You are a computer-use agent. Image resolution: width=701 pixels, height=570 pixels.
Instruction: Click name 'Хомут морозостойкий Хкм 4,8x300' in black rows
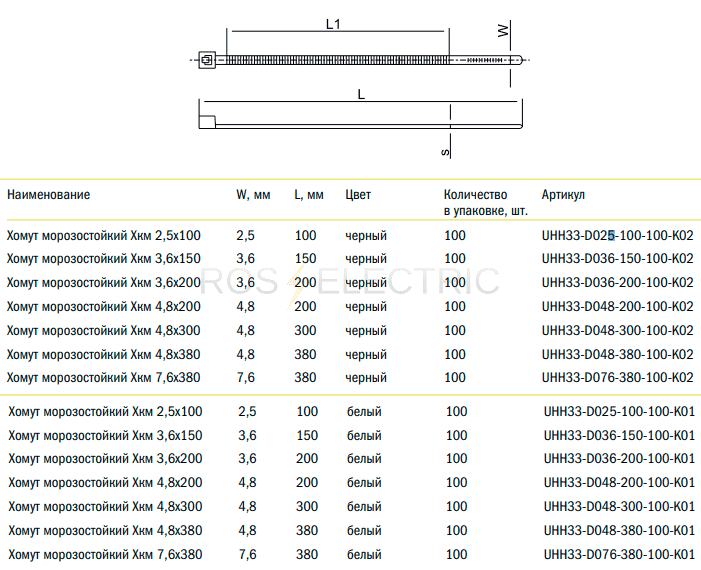point(104,331)
